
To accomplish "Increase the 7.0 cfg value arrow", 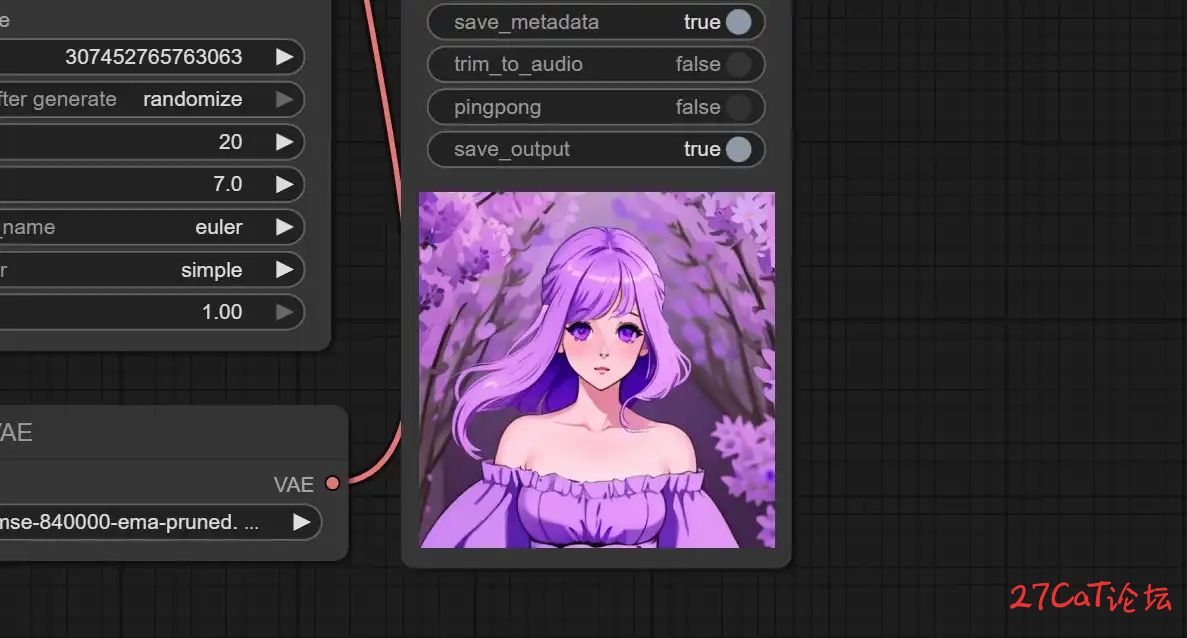I will pyautogui.click(x=285, y=184).
